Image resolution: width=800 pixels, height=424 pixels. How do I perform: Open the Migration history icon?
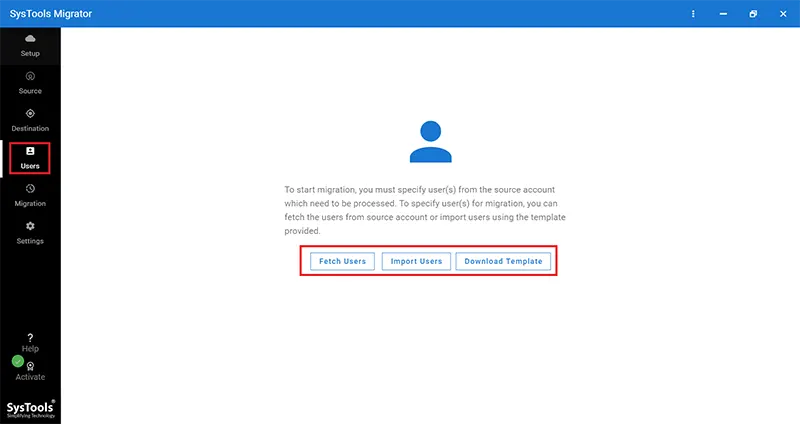tap(30, 189)
